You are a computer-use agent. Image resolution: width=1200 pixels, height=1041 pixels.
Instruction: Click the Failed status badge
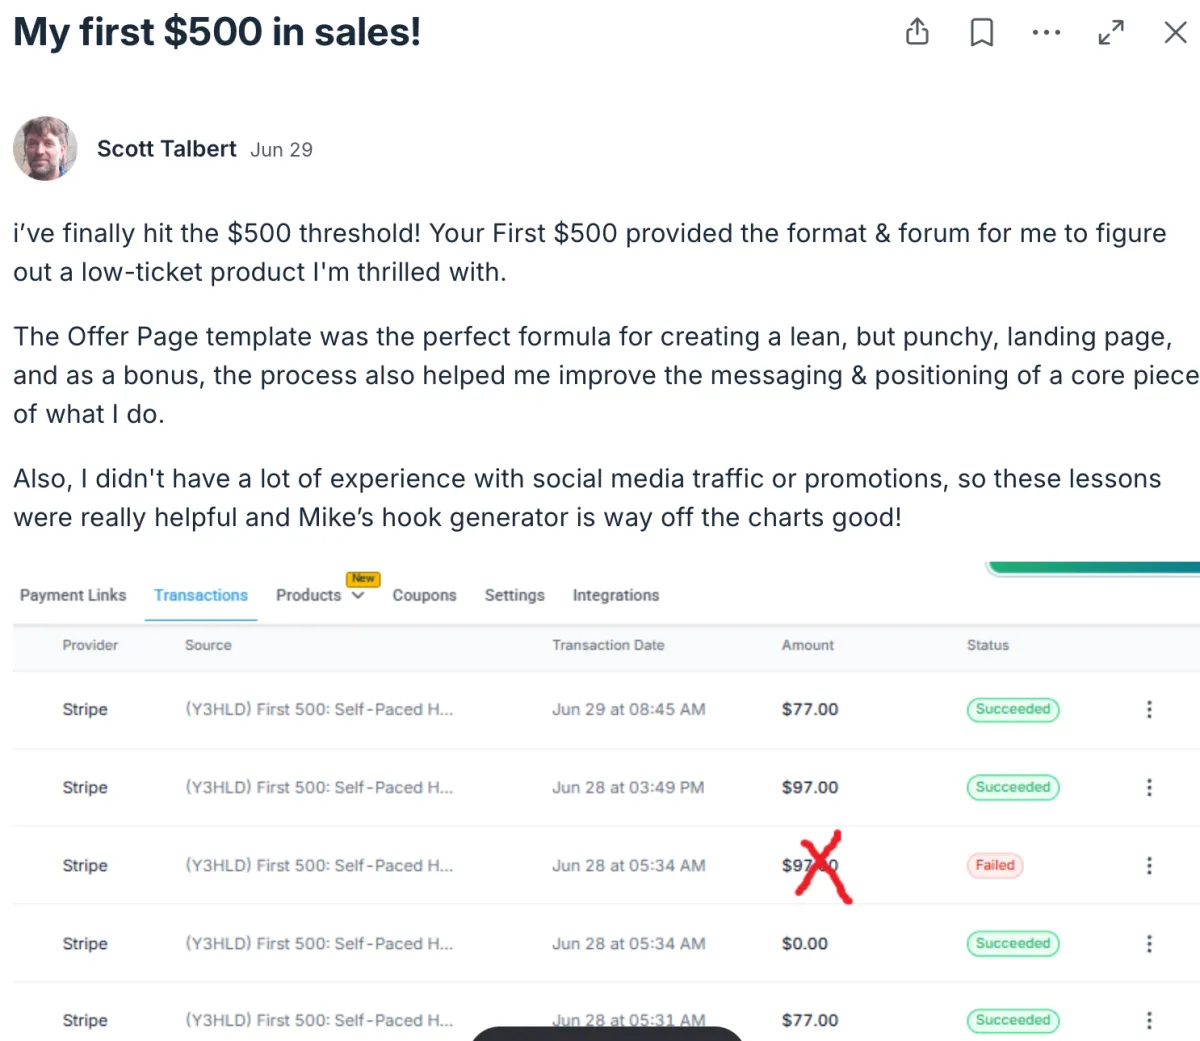click(x=995, y=865)
